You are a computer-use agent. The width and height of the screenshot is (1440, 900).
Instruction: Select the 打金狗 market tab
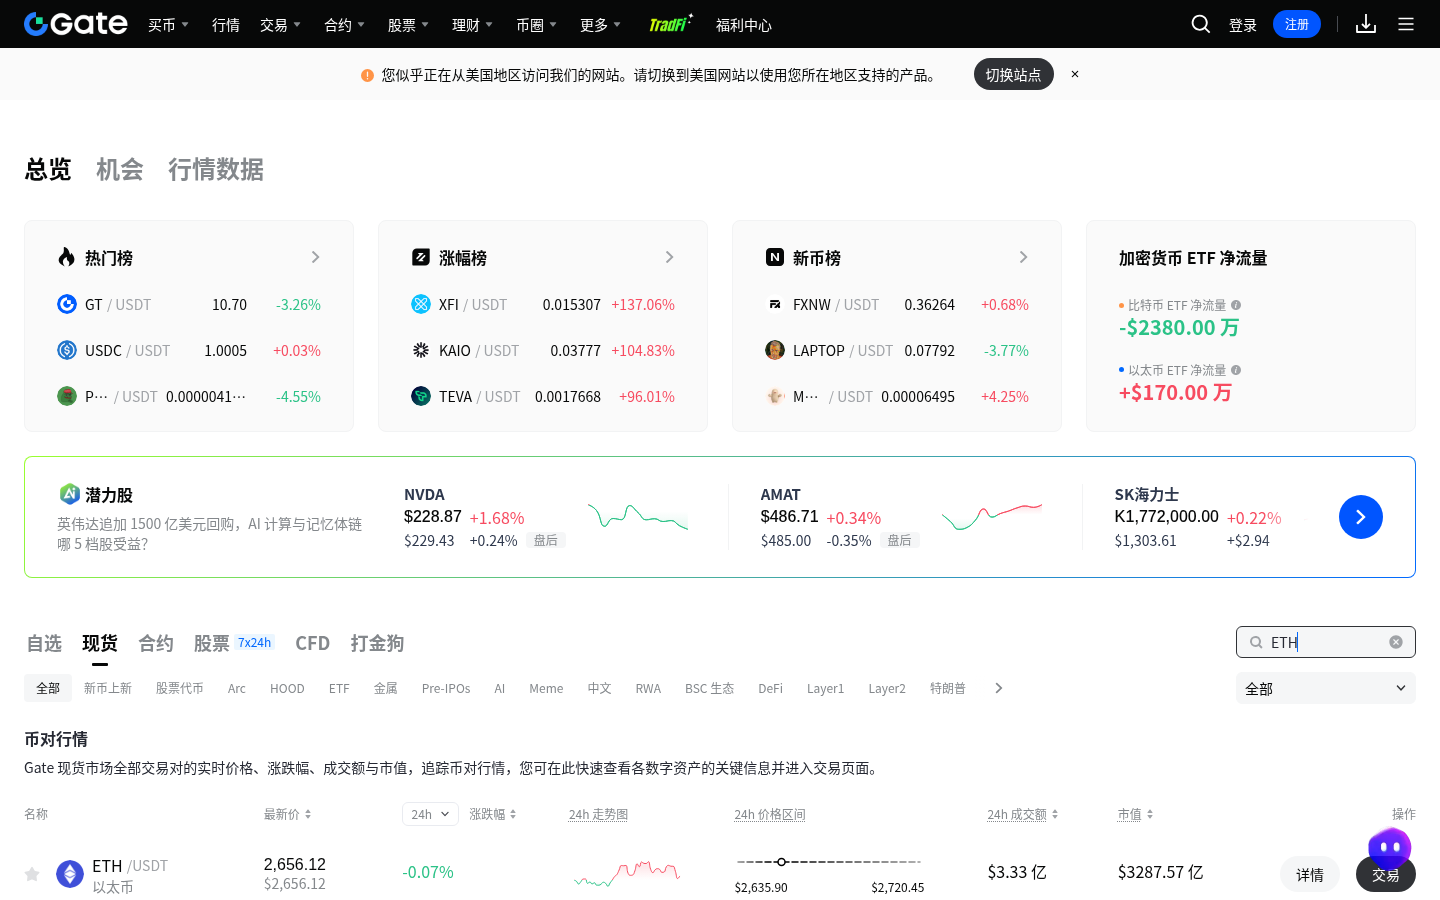[377, 643]
